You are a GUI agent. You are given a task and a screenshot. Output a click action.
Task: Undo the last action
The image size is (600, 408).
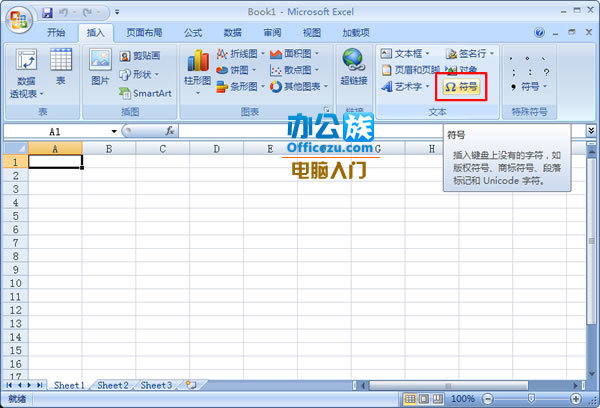tap(64, 13)
